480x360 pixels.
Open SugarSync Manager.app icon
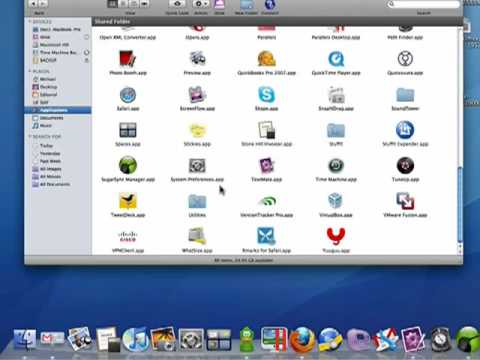[x=128, y=166]
